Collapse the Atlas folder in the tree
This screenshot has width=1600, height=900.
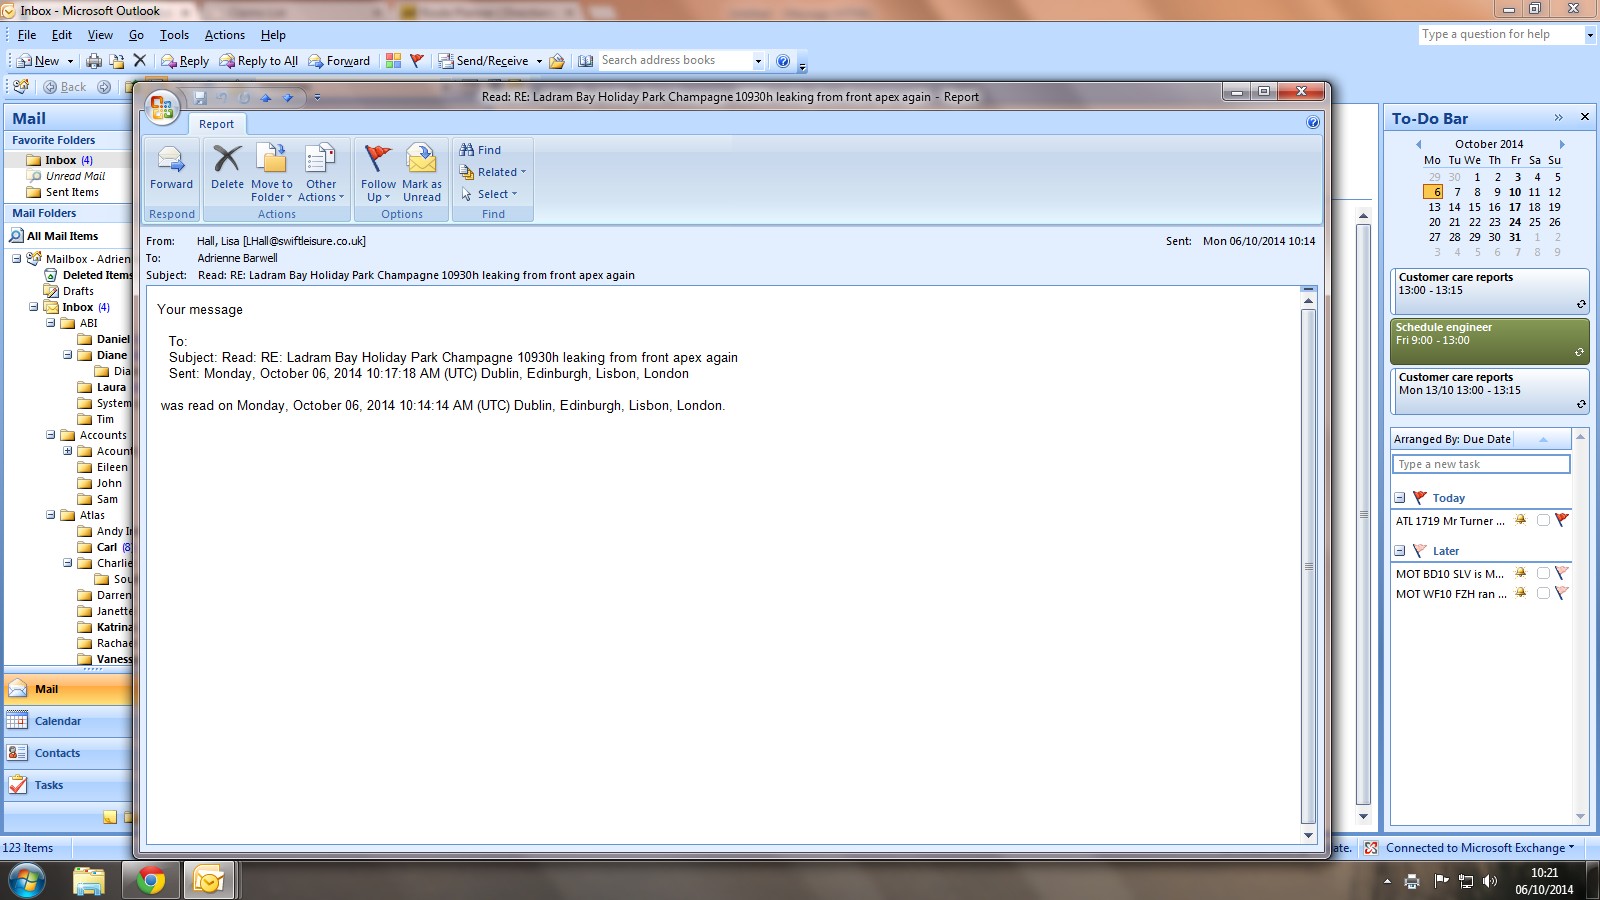tap(51, 515)
